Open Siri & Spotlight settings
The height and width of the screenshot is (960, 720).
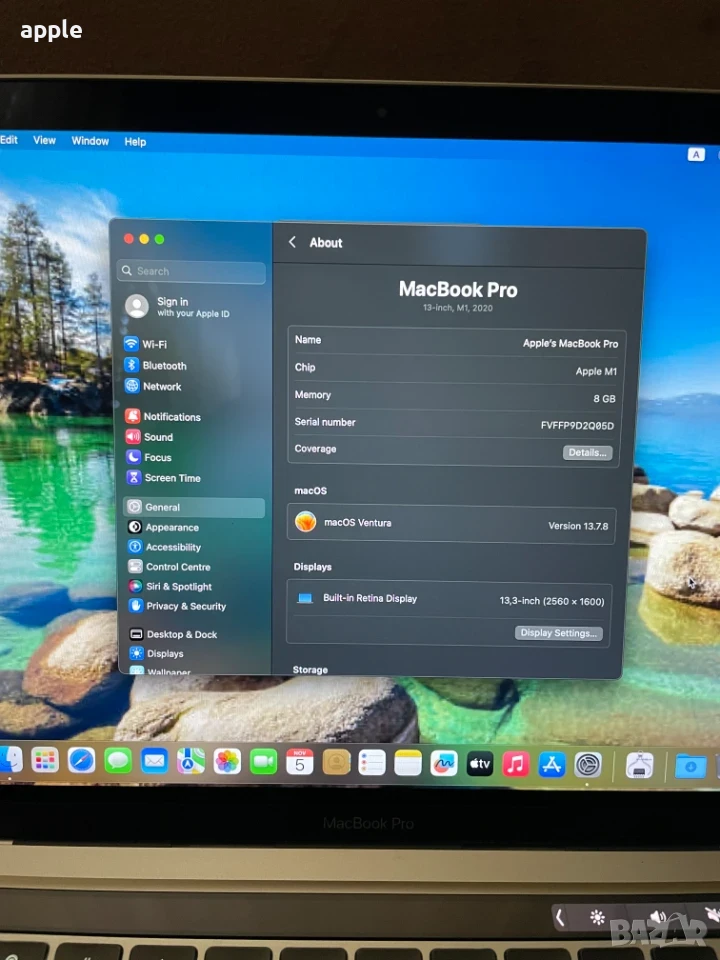170,586
